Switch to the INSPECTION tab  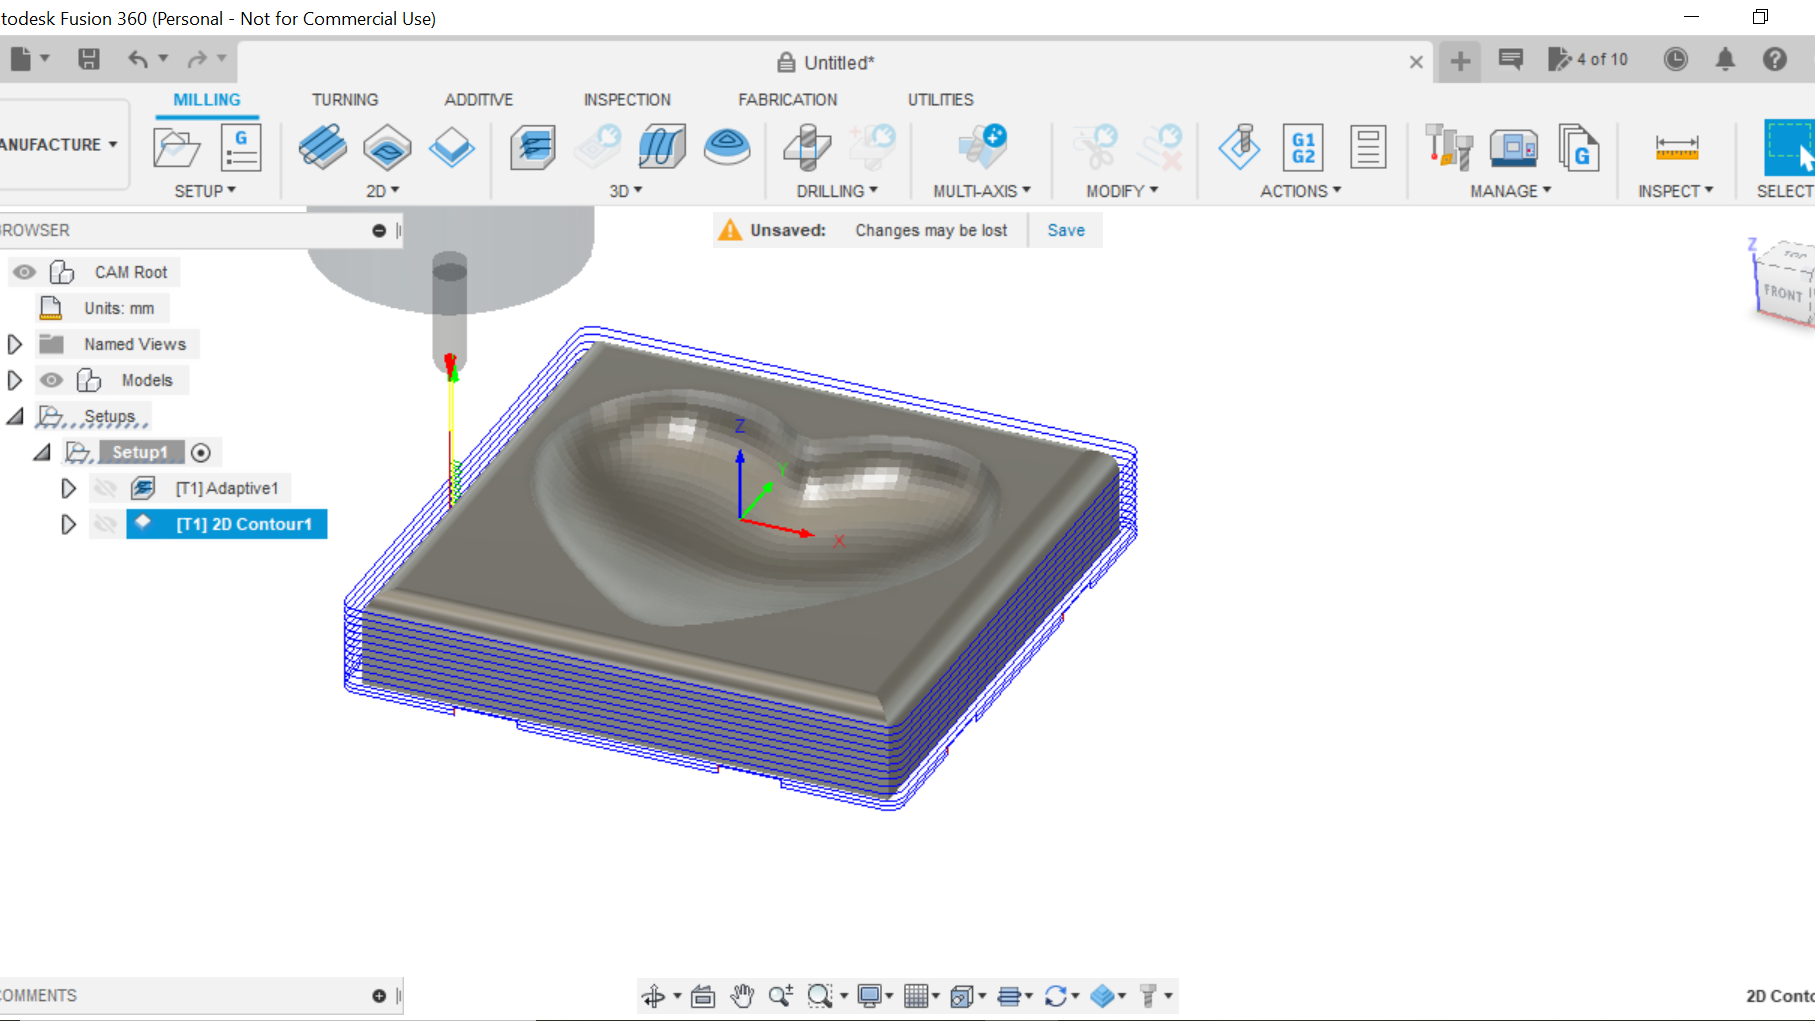(627, 100)
